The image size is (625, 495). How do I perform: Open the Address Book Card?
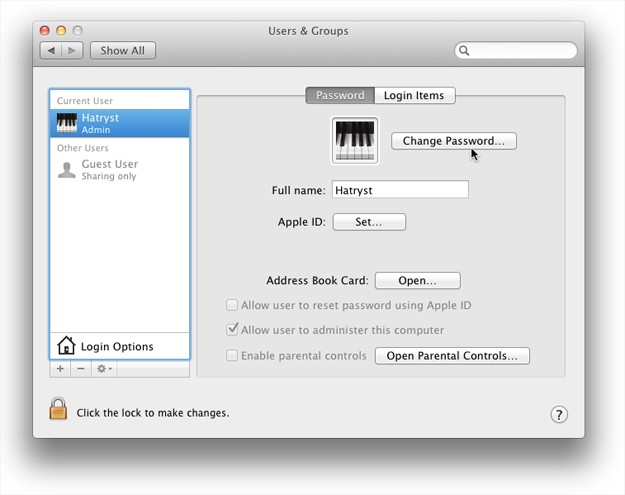(417, 280)
